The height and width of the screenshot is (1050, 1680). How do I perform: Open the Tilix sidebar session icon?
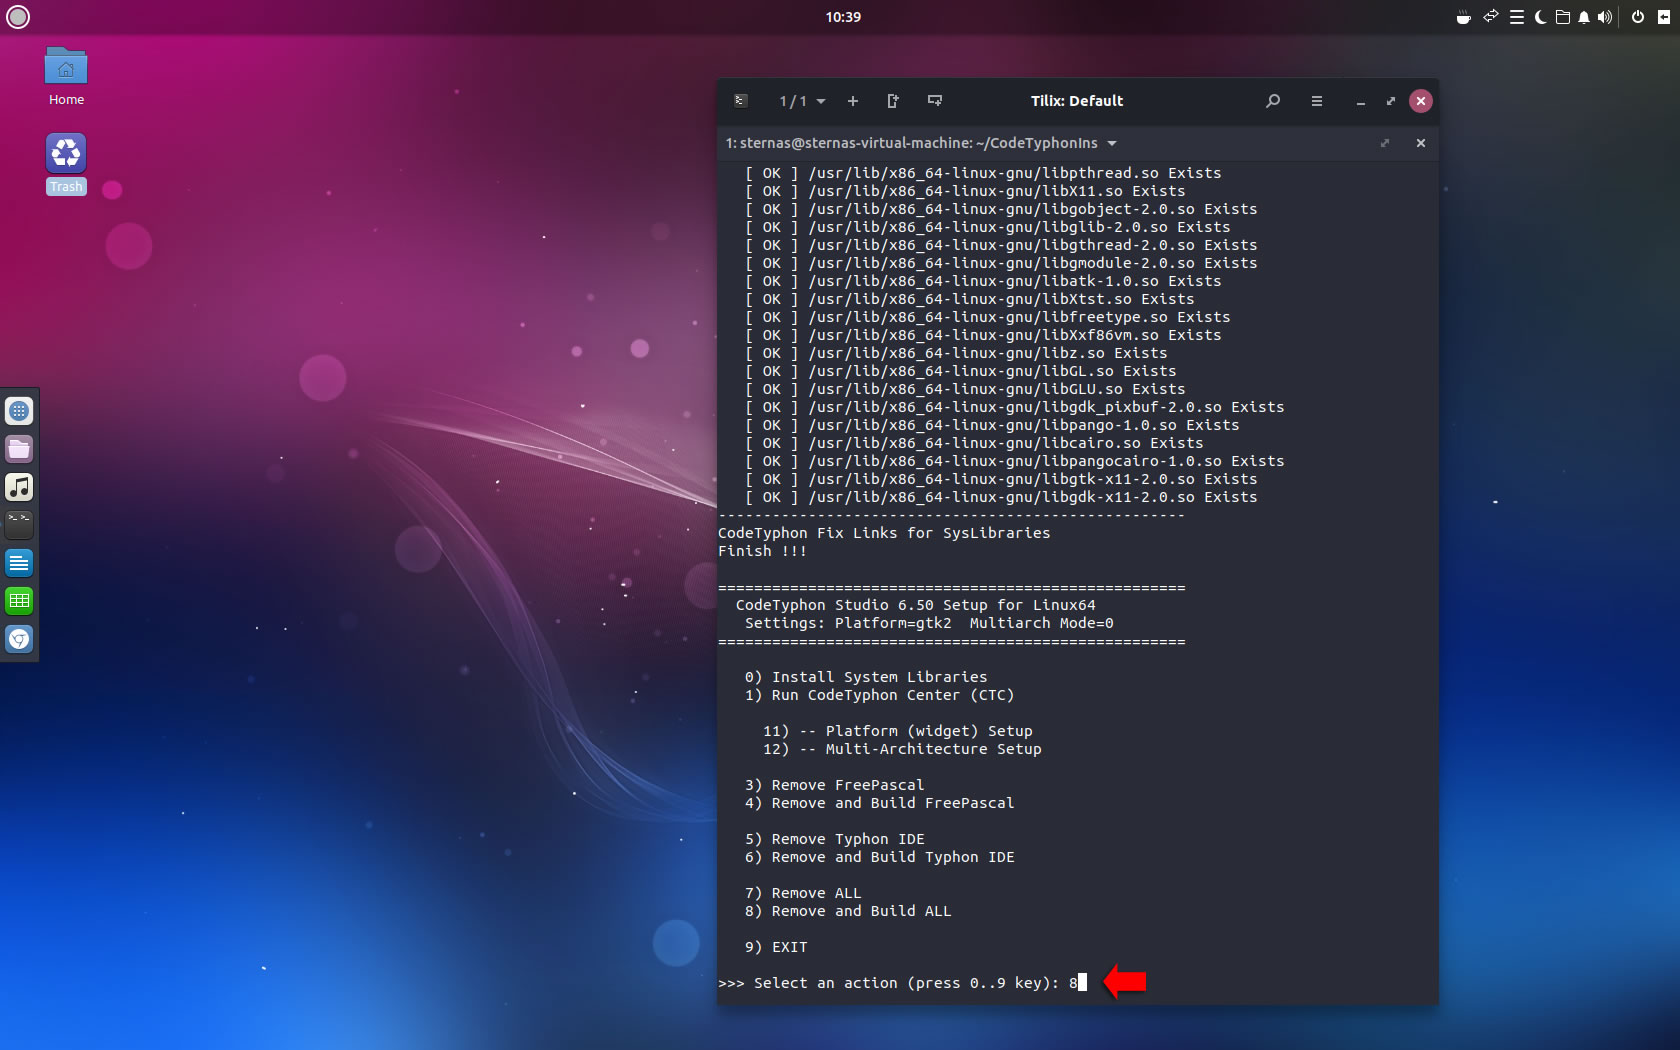tap(741, 101)
